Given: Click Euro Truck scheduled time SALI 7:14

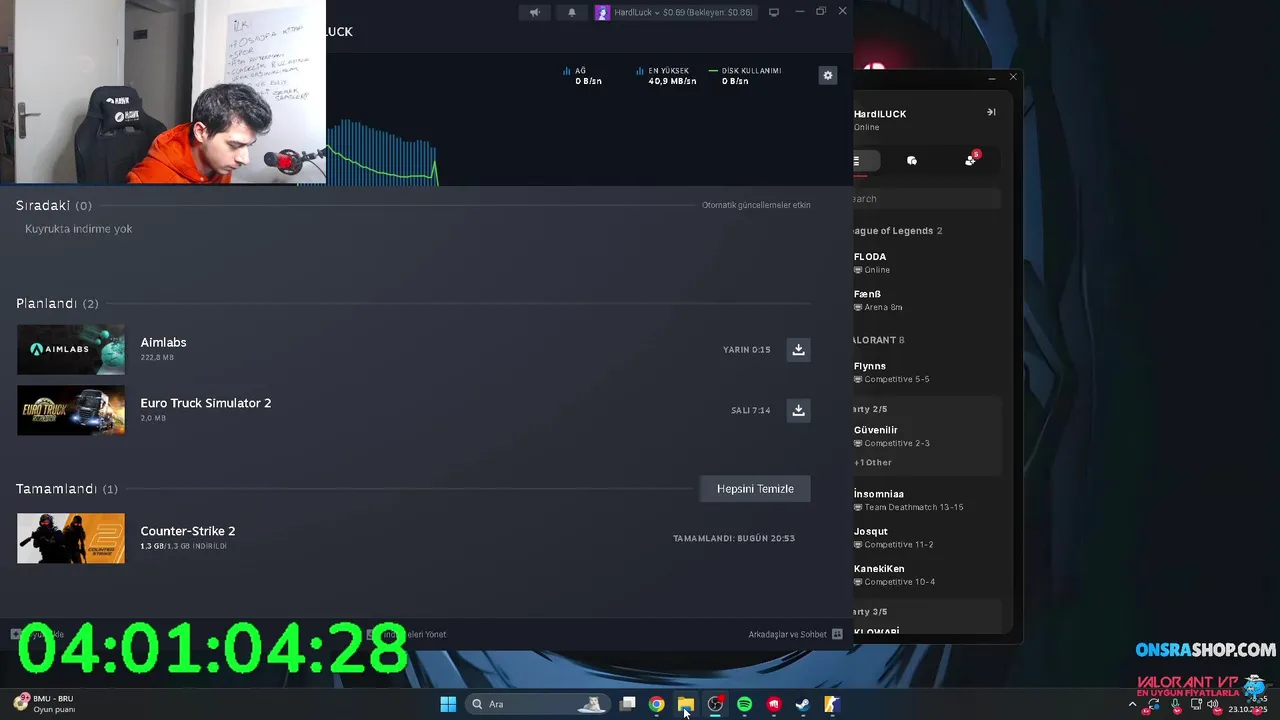Looking at the screenshot, I should pos(751,410).
